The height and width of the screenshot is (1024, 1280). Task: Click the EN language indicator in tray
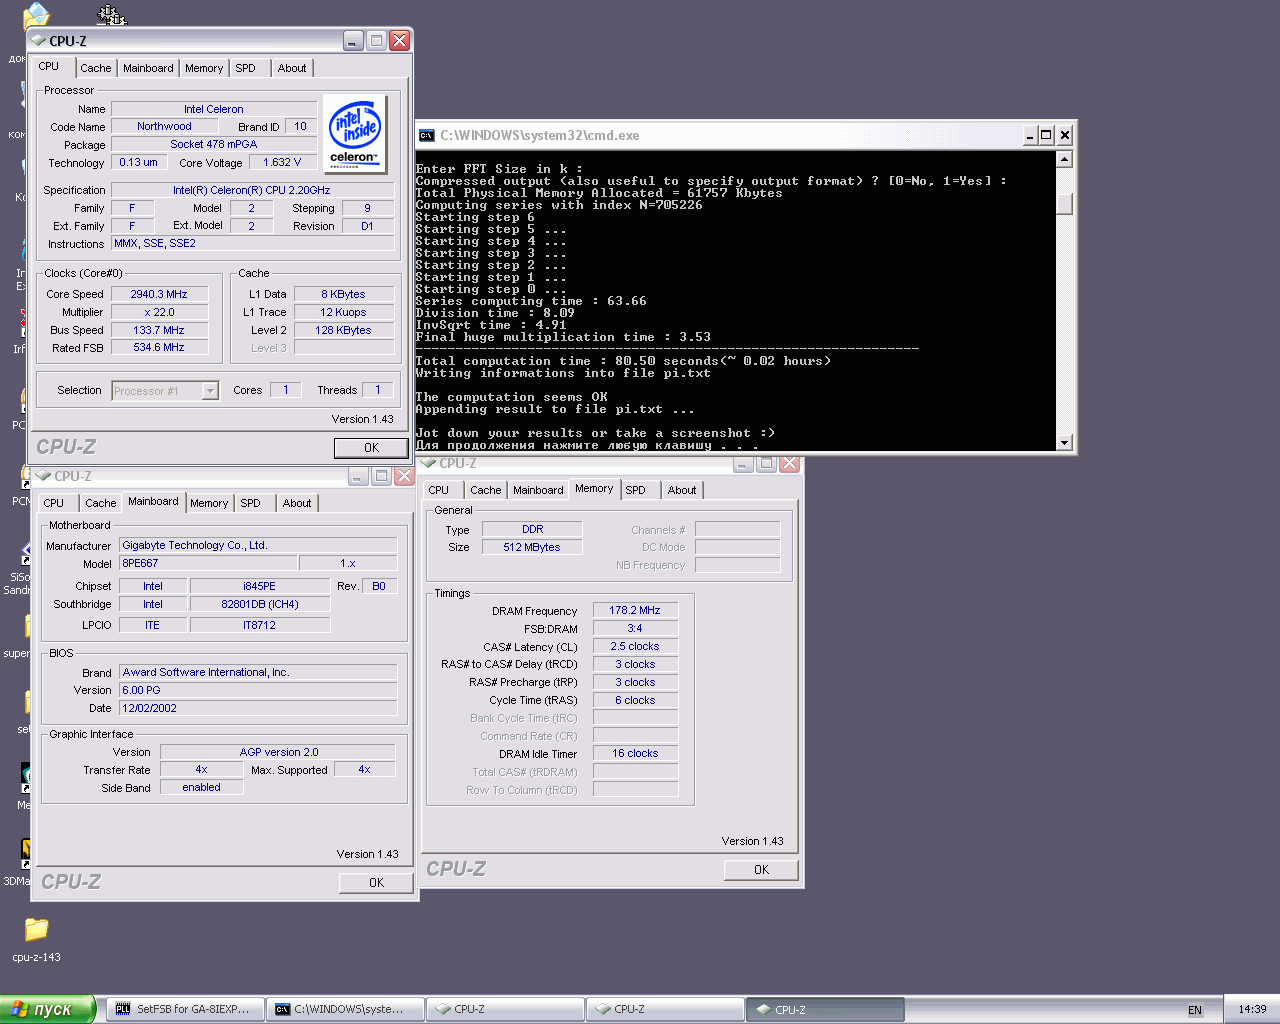1195,1010
